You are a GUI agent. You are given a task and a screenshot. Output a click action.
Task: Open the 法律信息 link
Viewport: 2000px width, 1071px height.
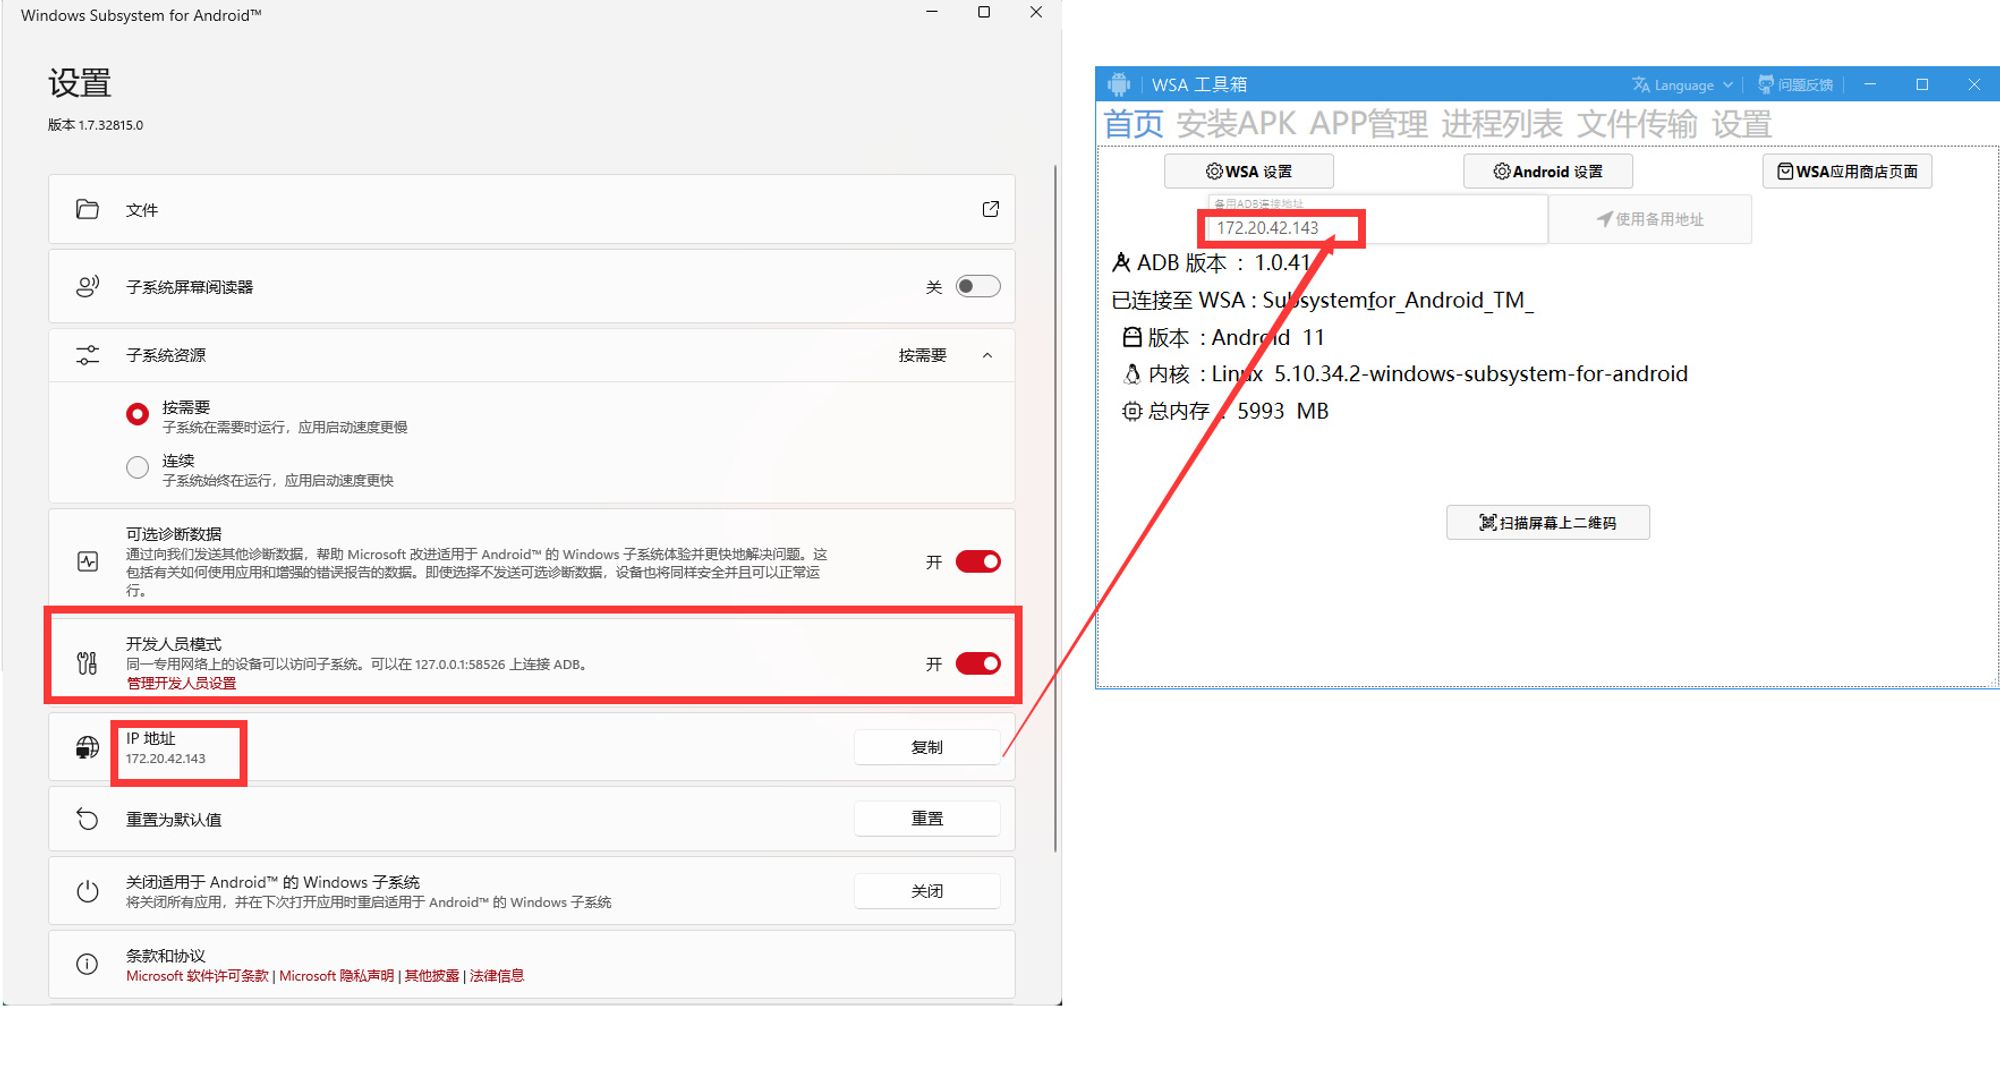click(x=497, y=976)
